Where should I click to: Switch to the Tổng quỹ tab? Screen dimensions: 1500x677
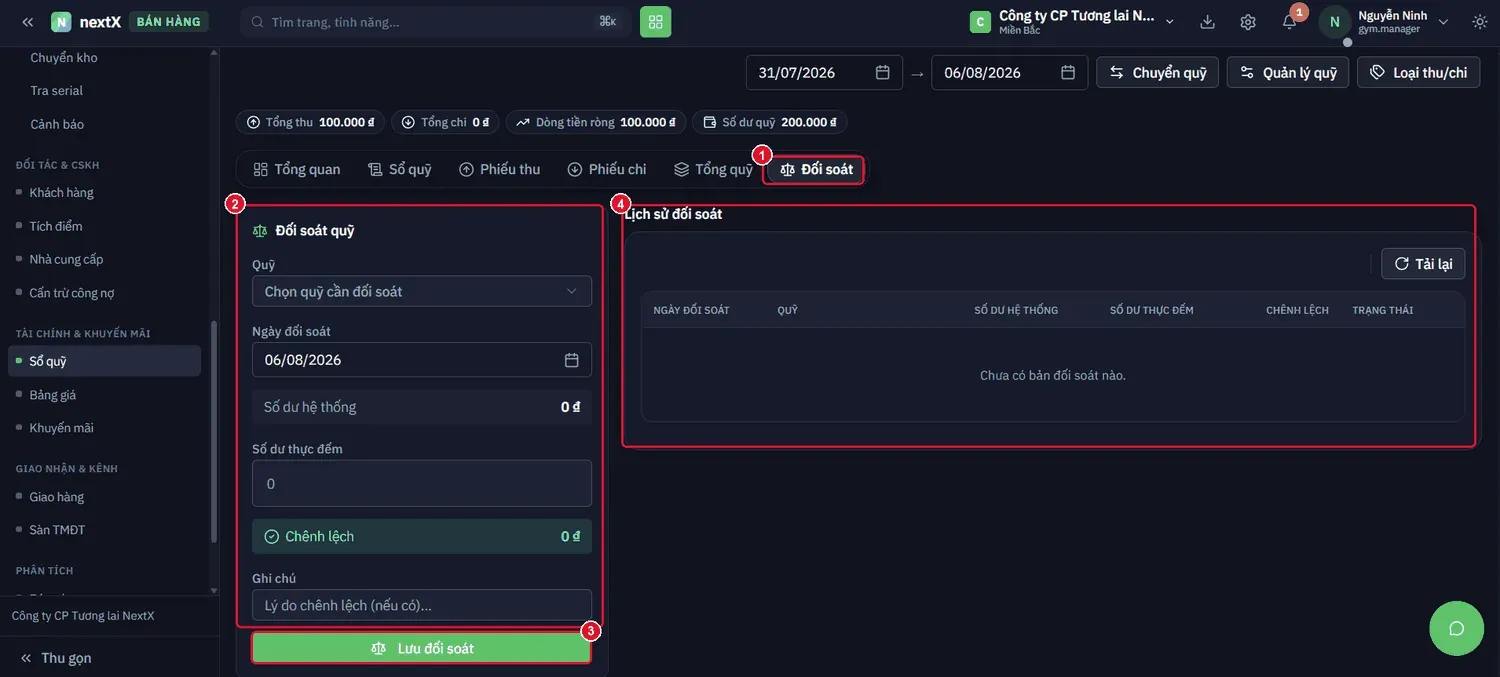713,169
